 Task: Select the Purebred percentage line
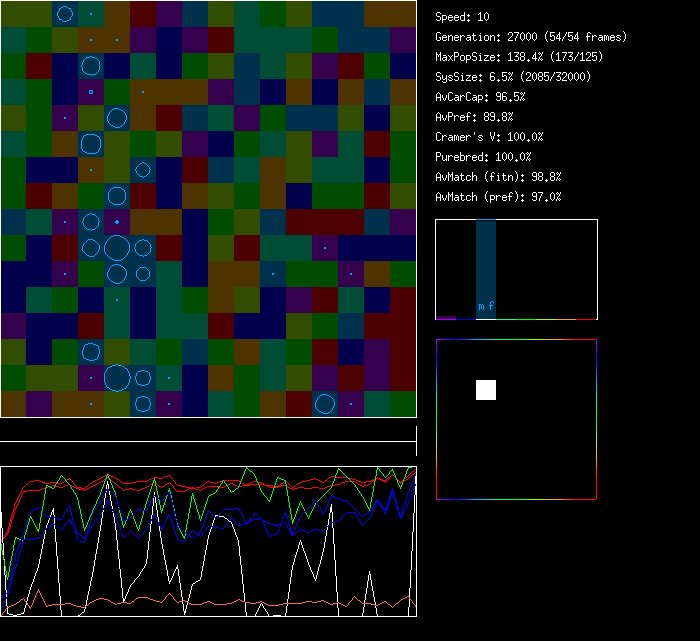(x=483, y=157)
